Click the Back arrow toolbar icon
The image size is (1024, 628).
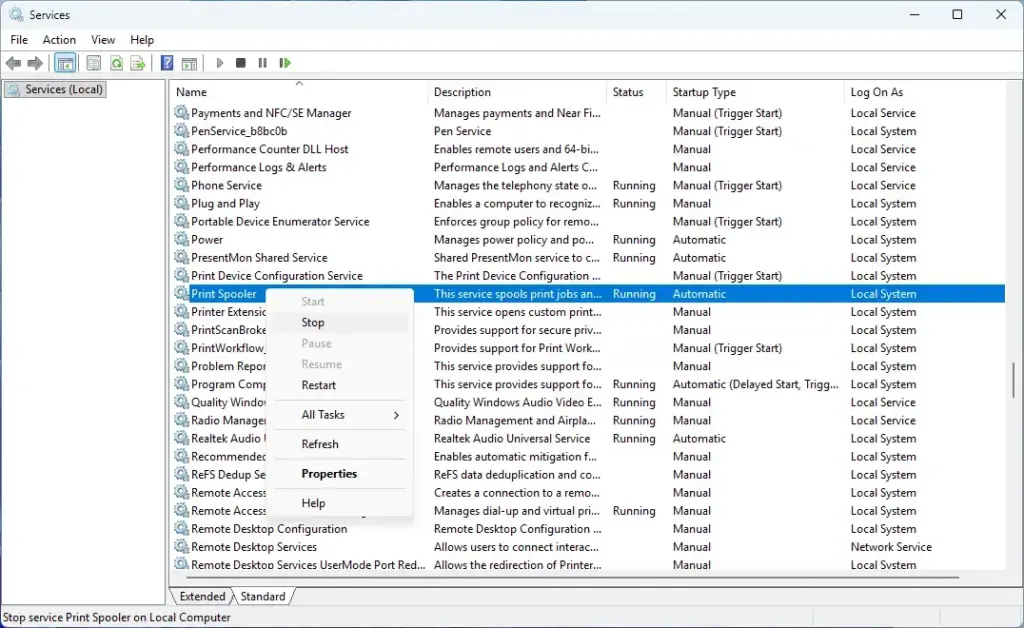(x=13, y=63)
